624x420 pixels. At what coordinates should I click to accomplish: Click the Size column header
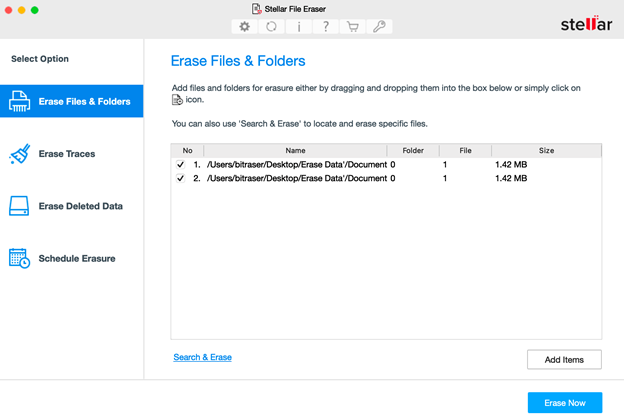click(546, 150)
